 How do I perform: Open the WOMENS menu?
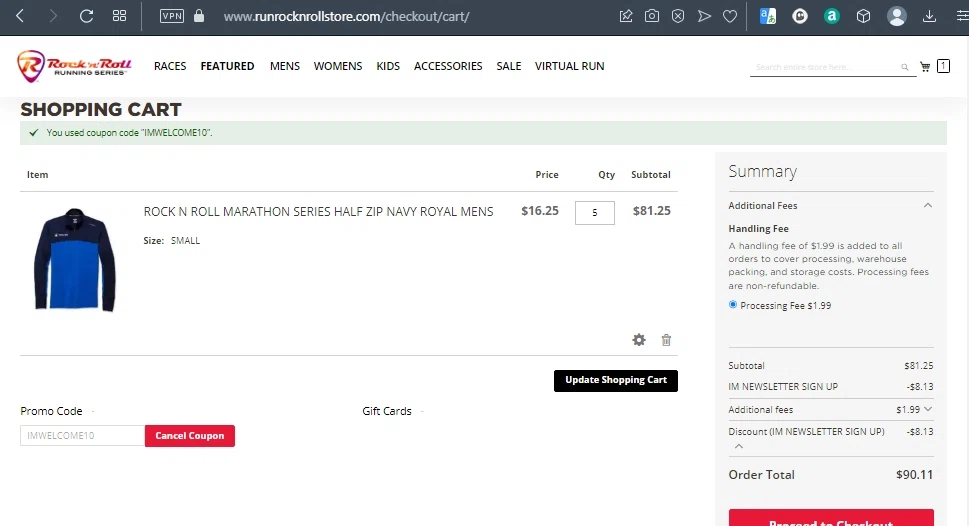[338, 66]
